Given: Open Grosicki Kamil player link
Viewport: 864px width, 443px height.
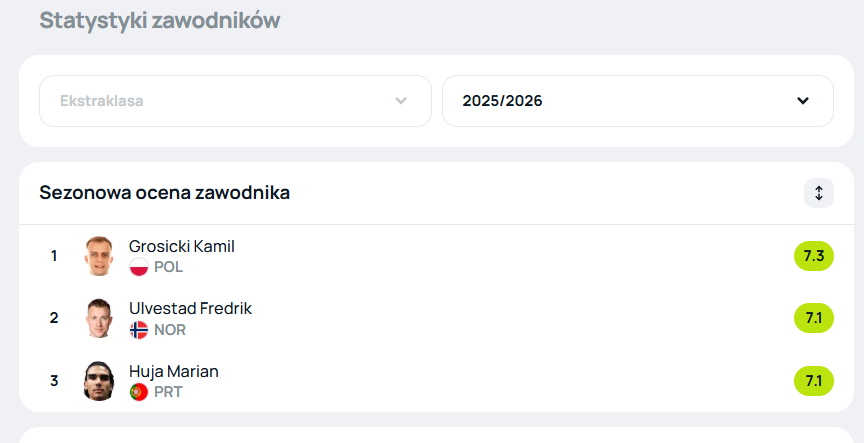Looking at the screenshot, I should coord(182,246).
